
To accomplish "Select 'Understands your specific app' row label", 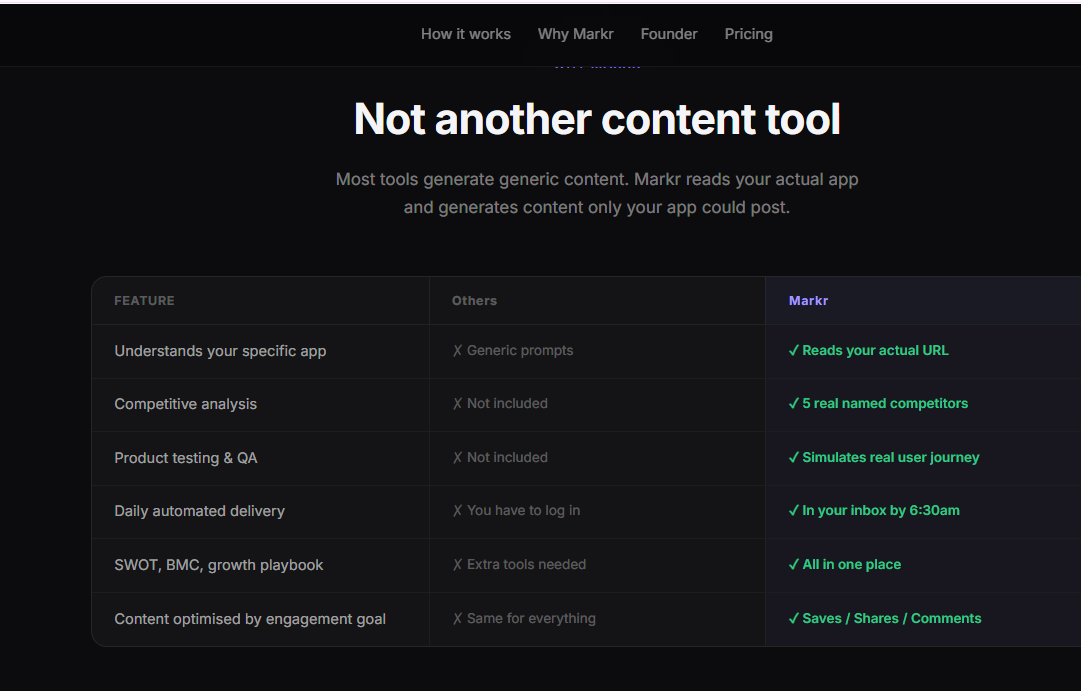I will (220, 351).
